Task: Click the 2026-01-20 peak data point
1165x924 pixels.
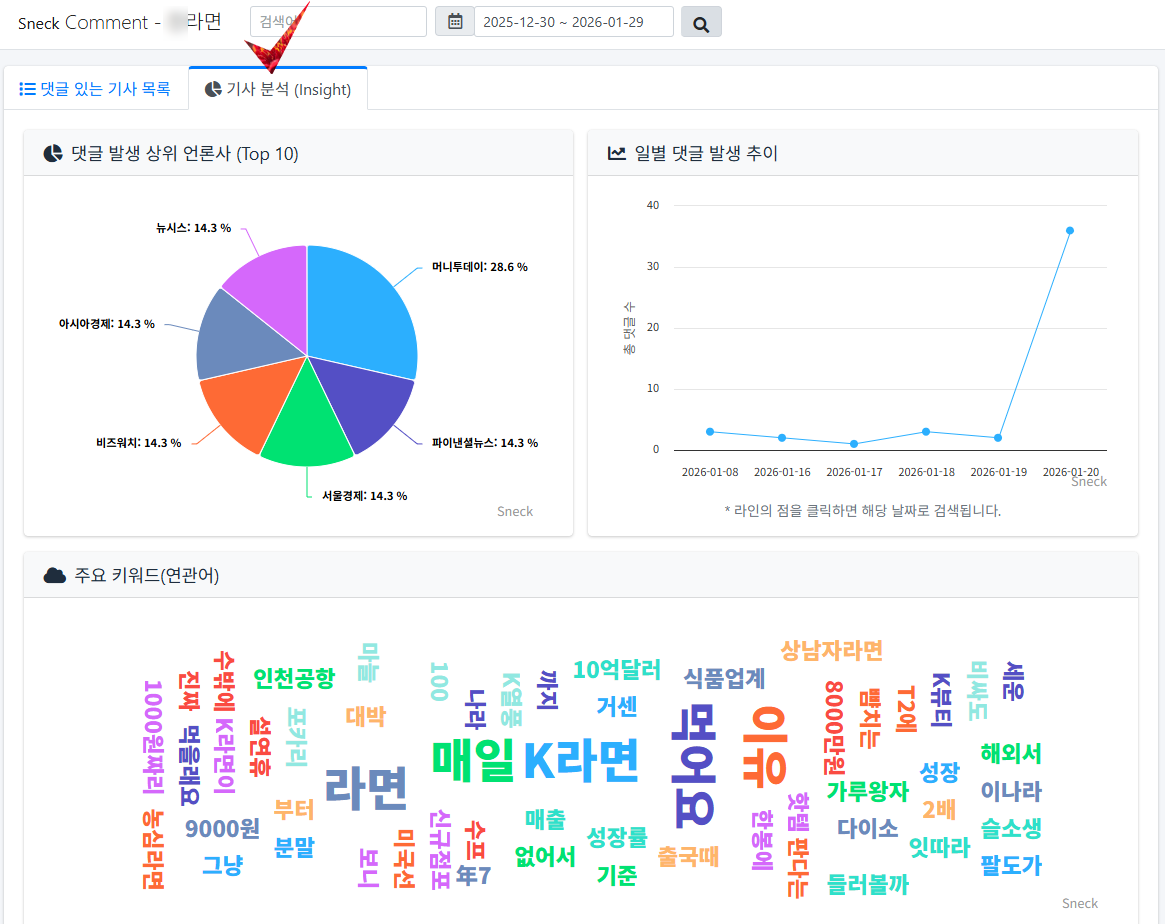Action: click(x=1070, y=230)
